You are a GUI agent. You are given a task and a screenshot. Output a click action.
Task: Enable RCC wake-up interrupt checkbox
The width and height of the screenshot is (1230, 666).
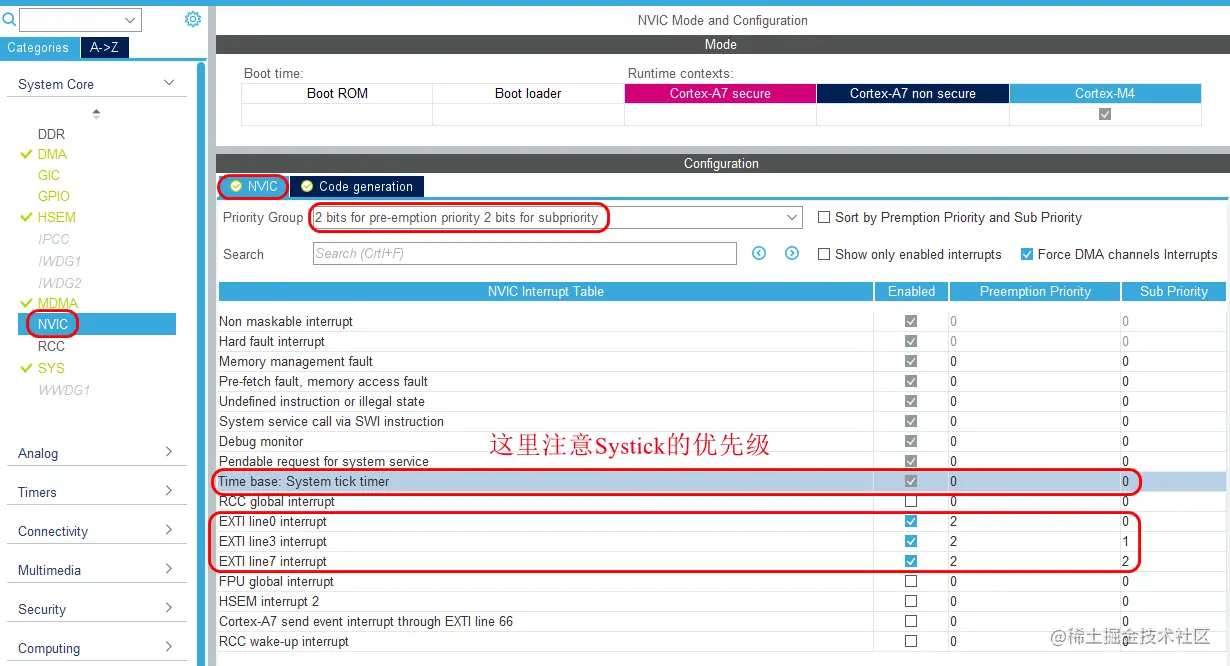click(911, 641)
